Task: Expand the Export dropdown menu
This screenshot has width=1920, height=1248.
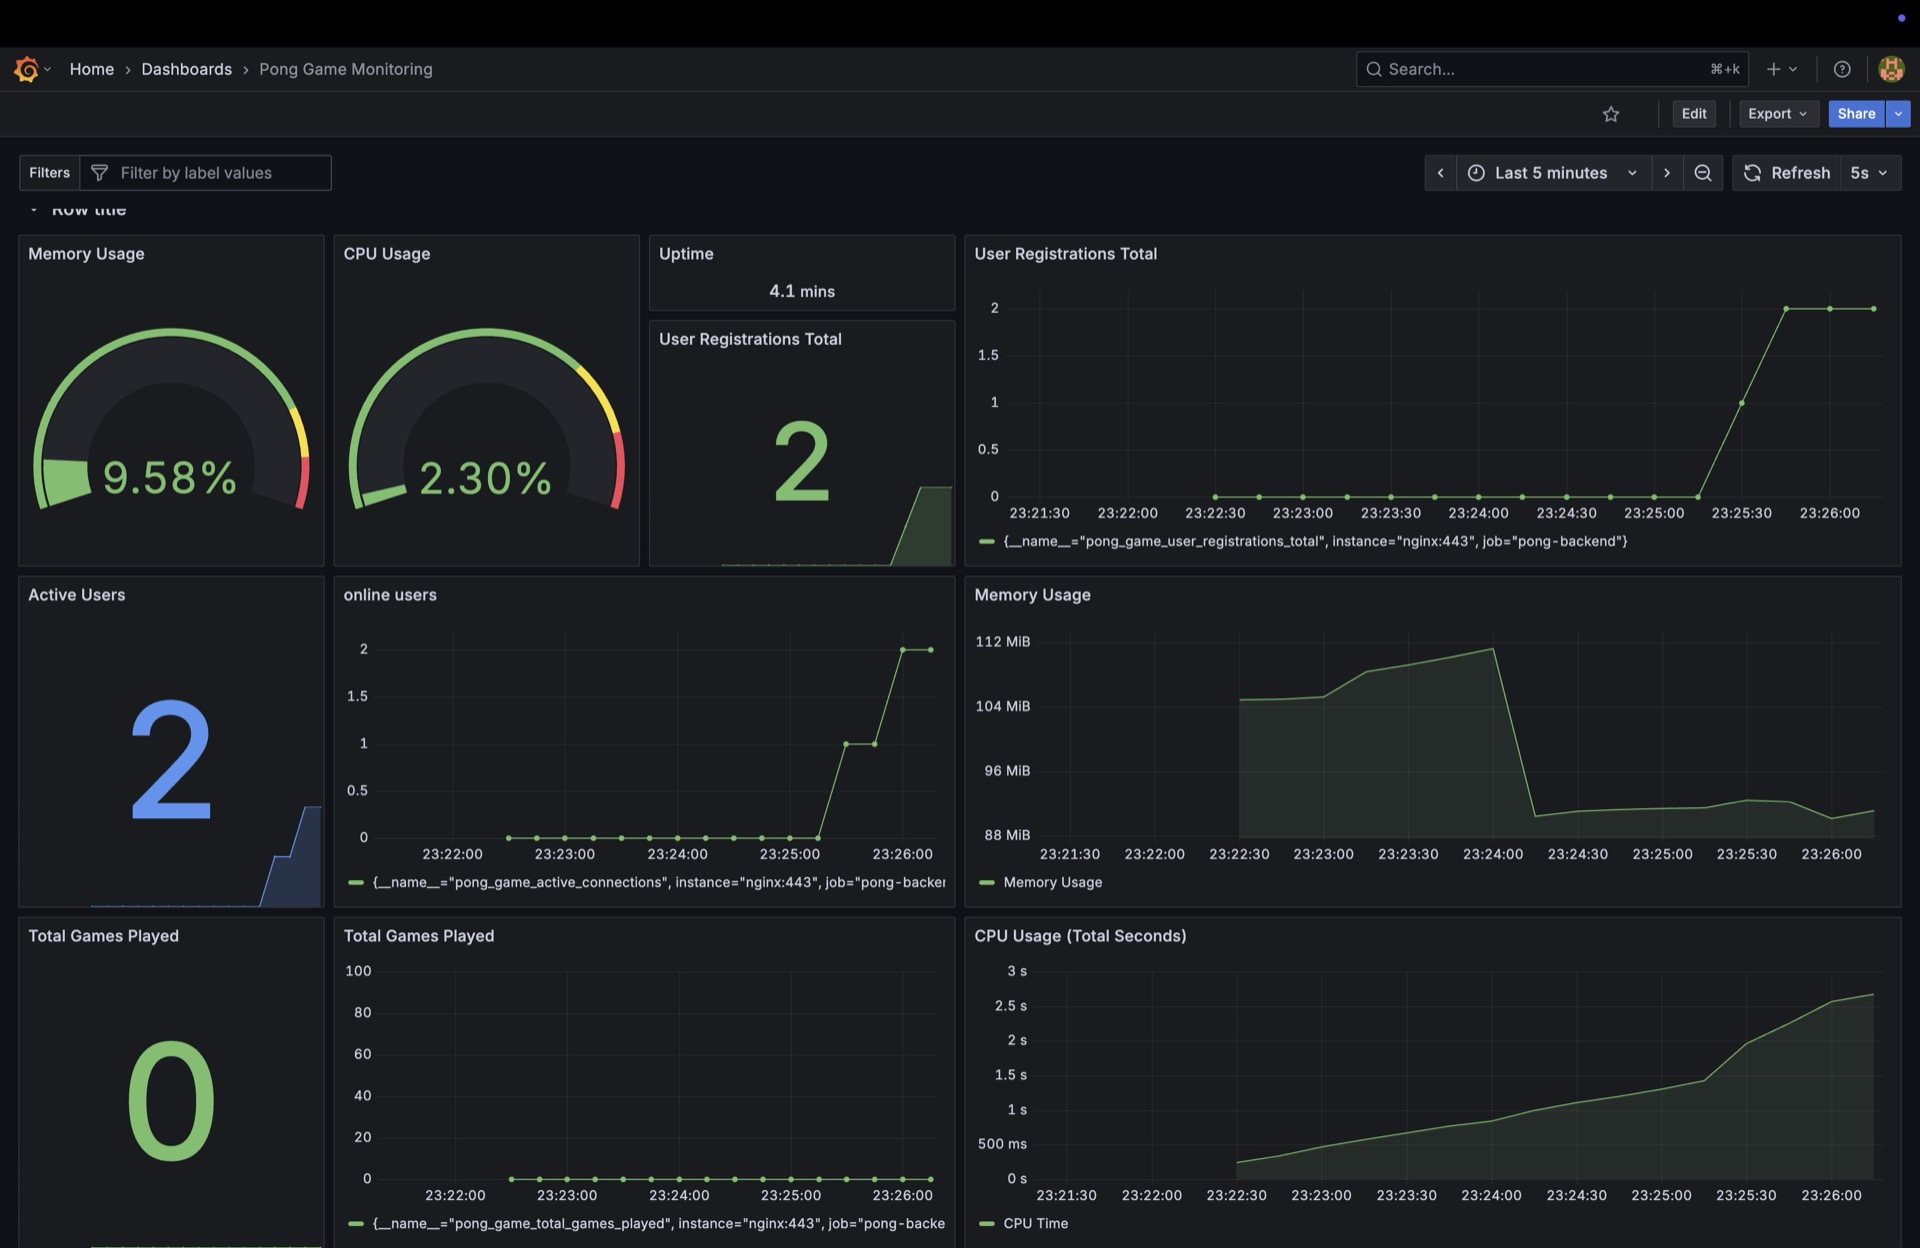Action: pyautogui.click(x=1777, y=114)
